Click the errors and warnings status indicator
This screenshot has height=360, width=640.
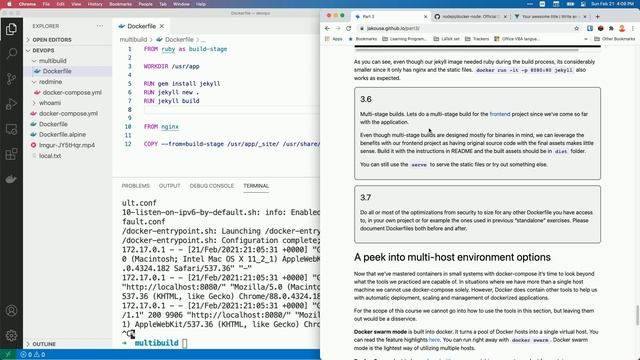pyautogui.click(x=33, y=354)
